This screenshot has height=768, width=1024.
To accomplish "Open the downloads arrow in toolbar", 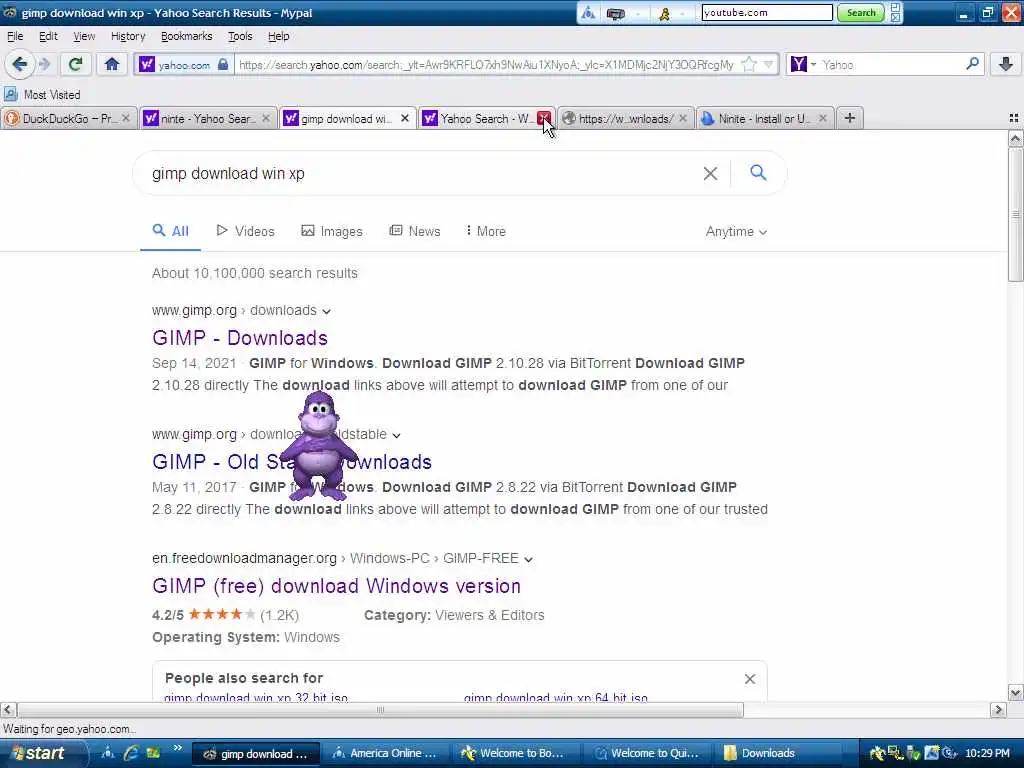I will tap(1006, 64).
